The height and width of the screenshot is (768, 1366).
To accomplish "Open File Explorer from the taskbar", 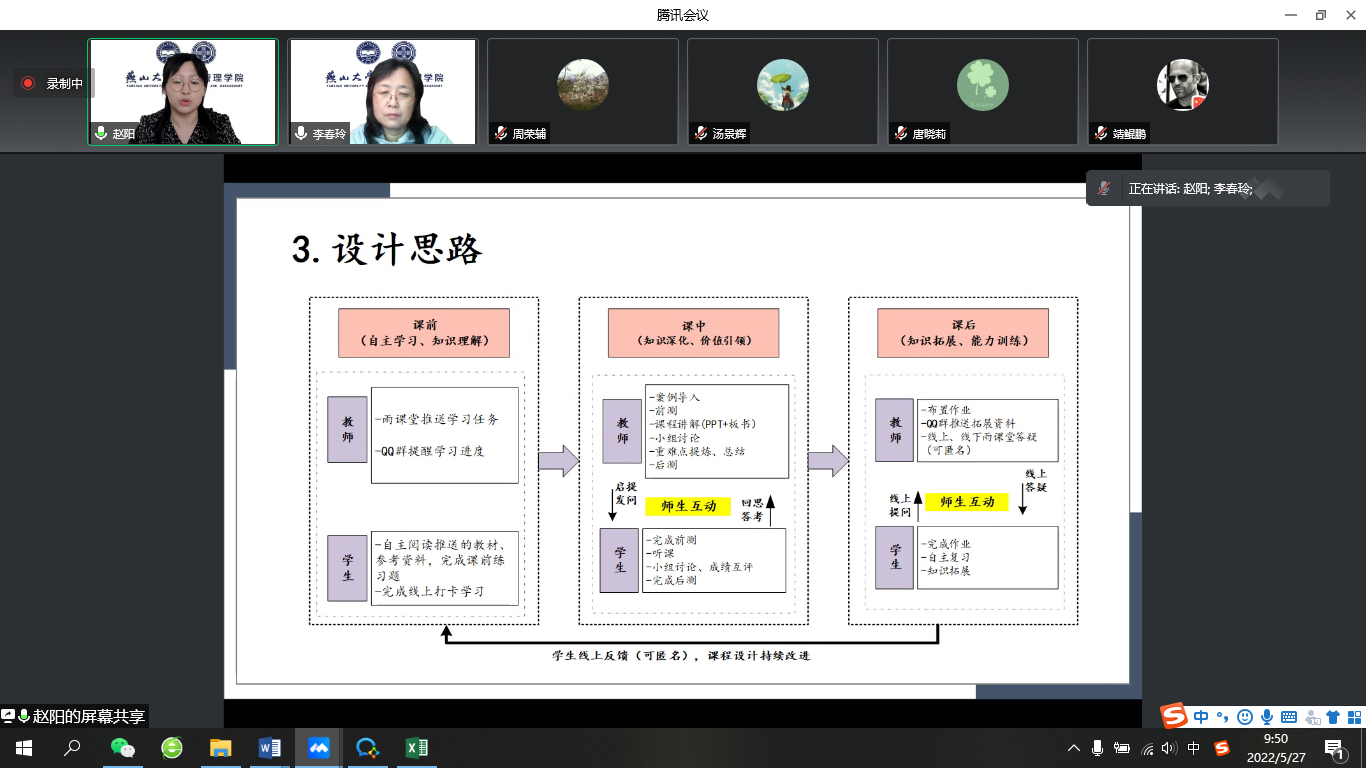I will click(221, 748).
